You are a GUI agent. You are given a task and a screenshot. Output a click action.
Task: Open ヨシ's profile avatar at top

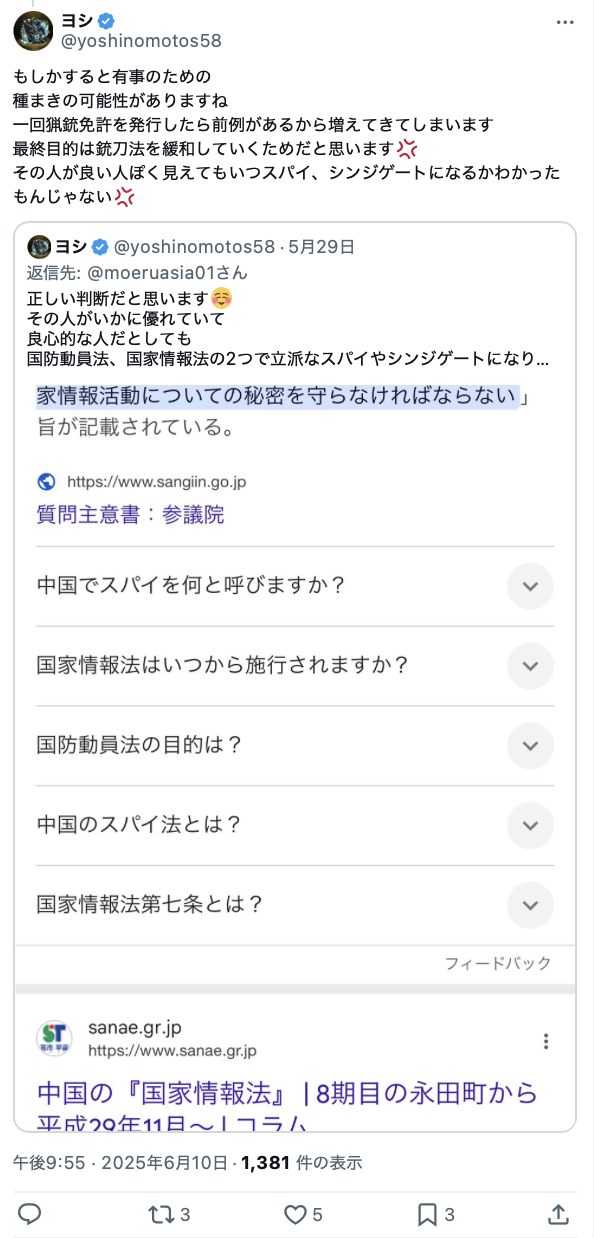[x=33, y=31]
